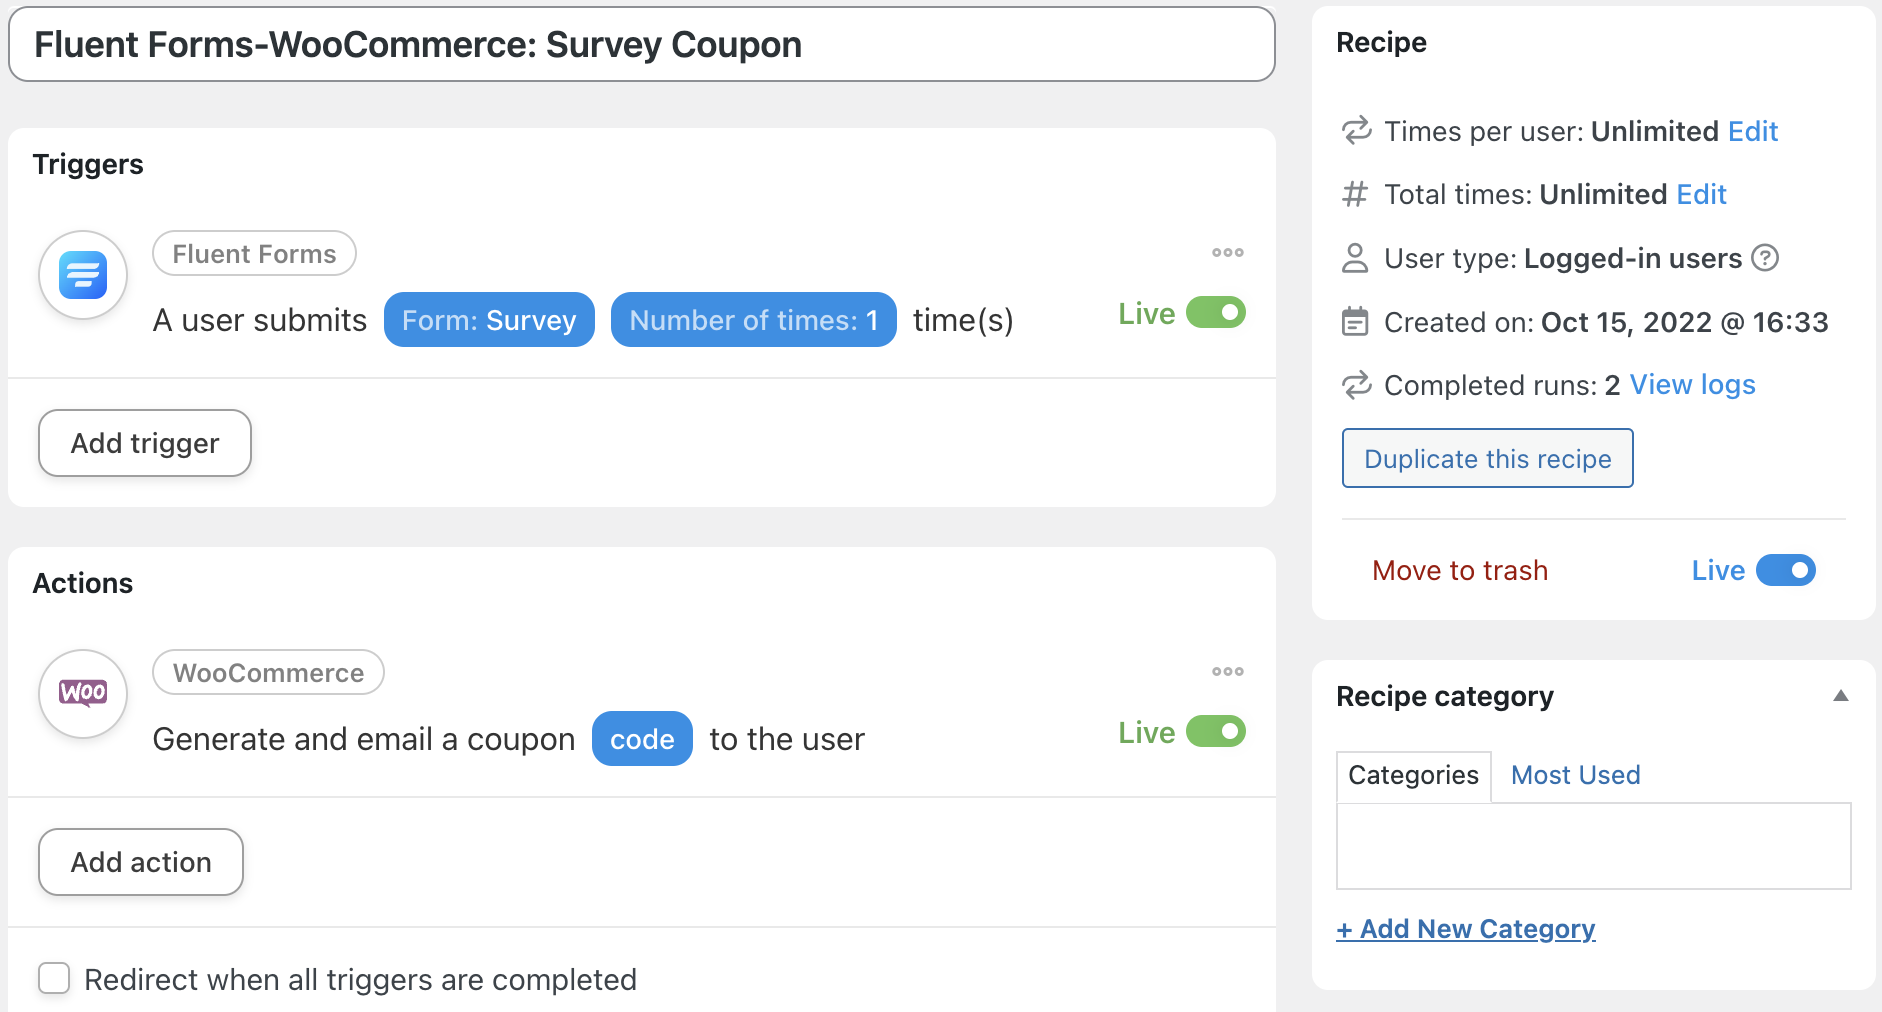
Task: Open the Number of times: 1 token
Action: point(754,320)
